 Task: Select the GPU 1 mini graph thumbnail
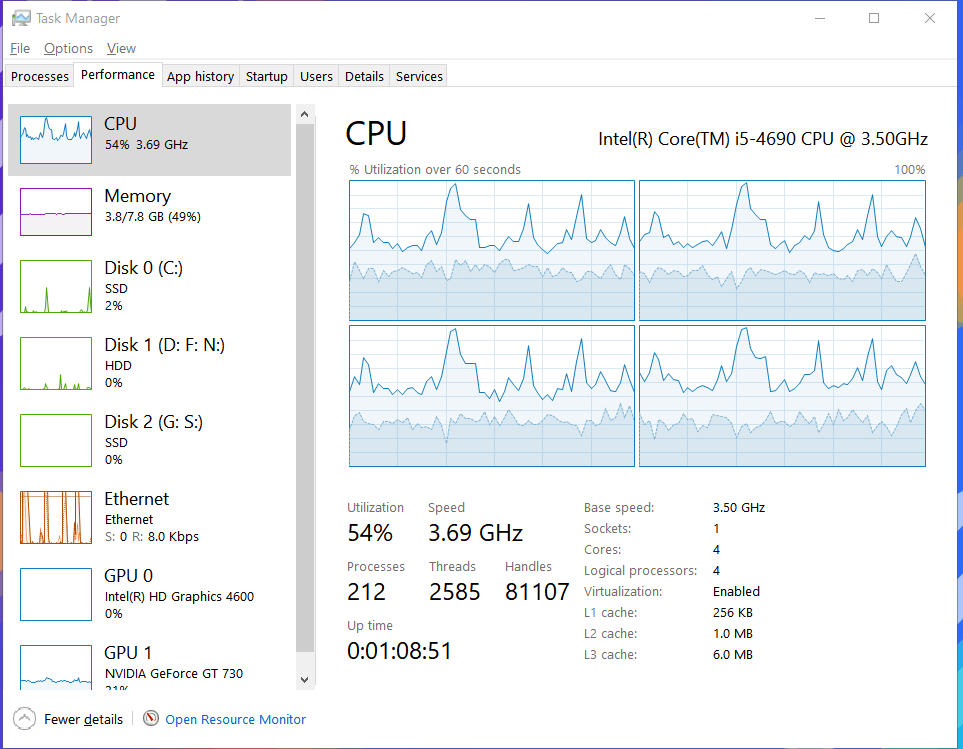tap(56, 667)
